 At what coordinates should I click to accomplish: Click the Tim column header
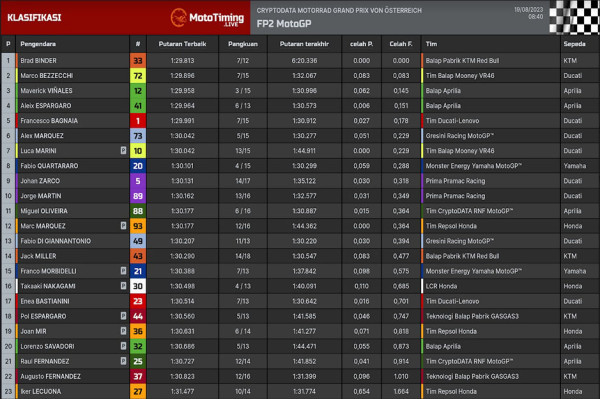pos(431,44)
